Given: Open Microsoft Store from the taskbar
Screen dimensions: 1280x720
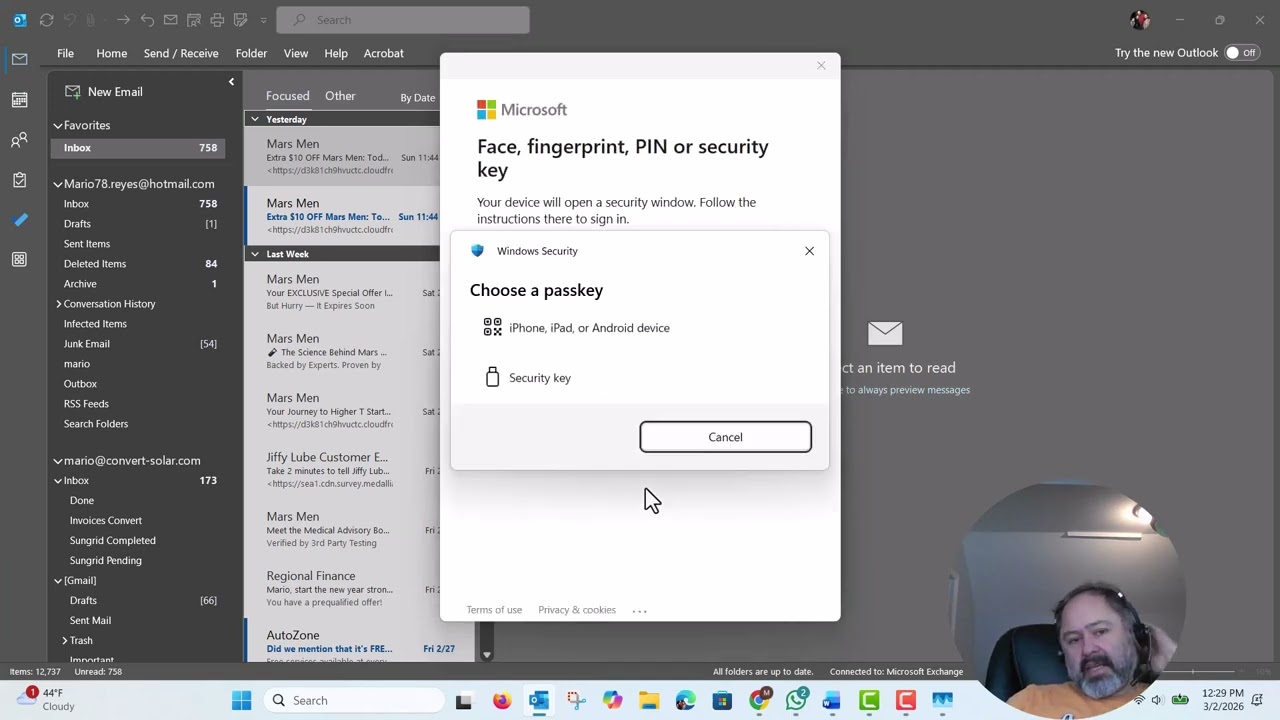Looking at the screenshot, I should [x=722, y=701].
